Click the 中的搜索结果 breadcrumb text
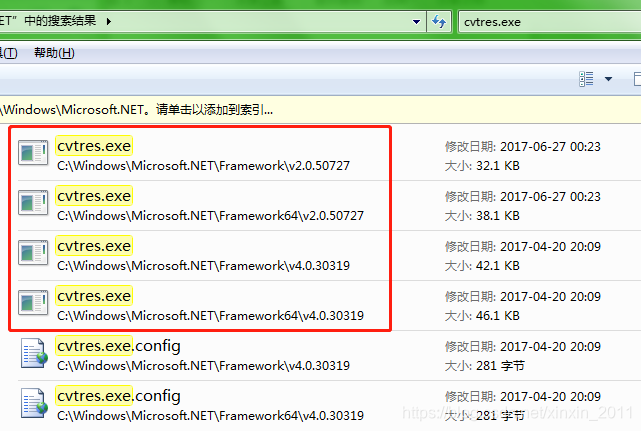The width and height of the screenshot is (641, 431). pos(60,20)
